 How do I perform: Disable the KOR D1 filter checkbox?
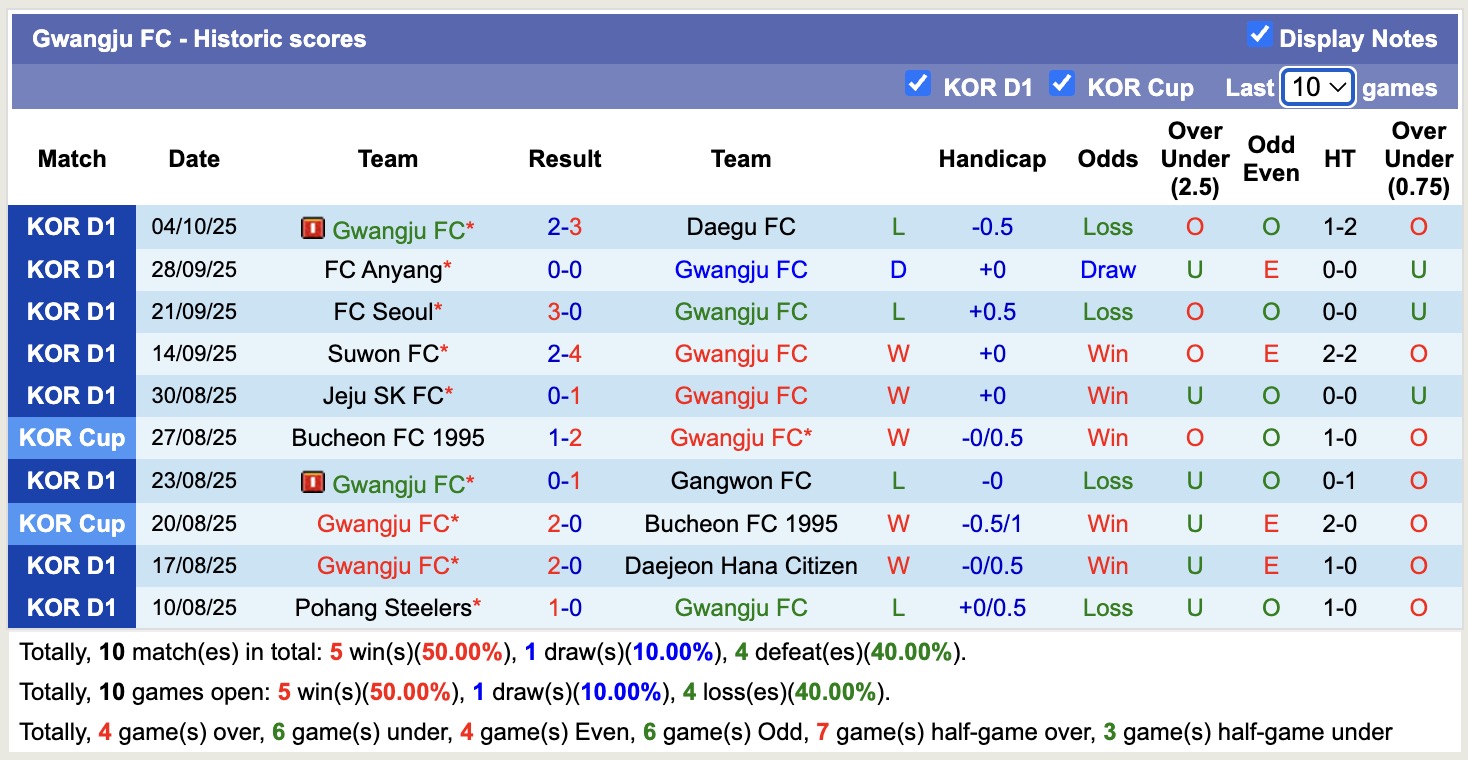tap(917, 84)
